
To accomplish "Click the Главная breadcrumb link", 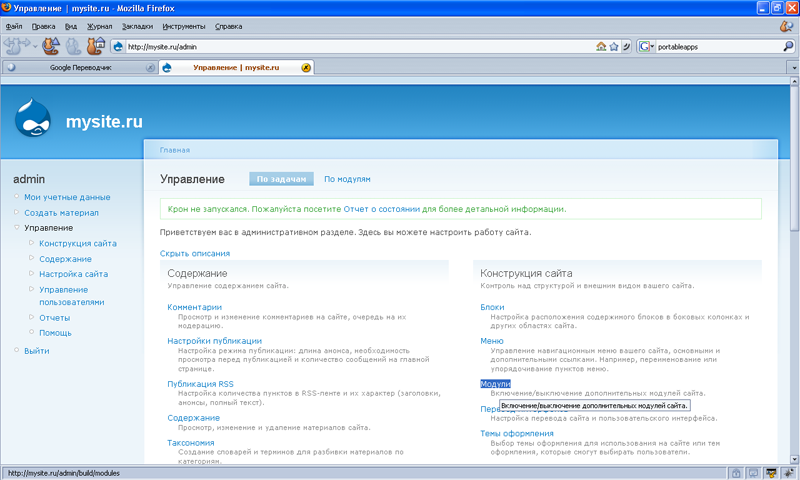I will 174,150.
